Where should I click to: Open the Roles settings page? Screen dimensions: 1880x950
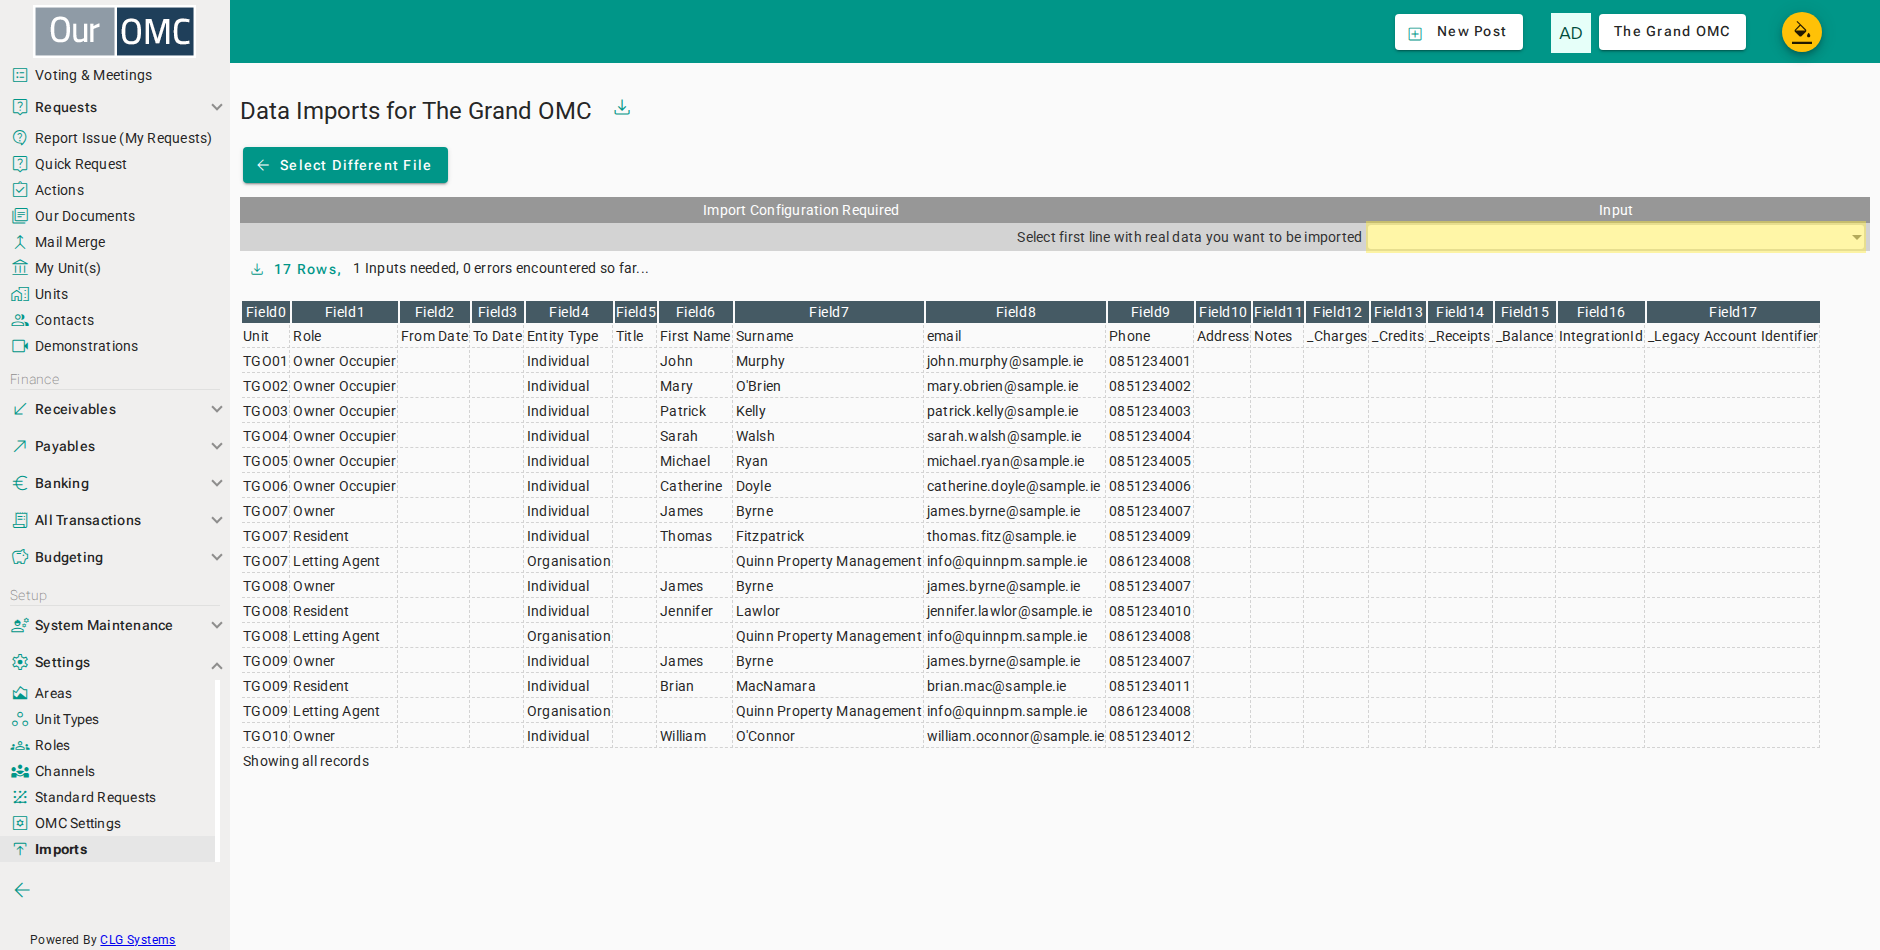coord(52,745)
